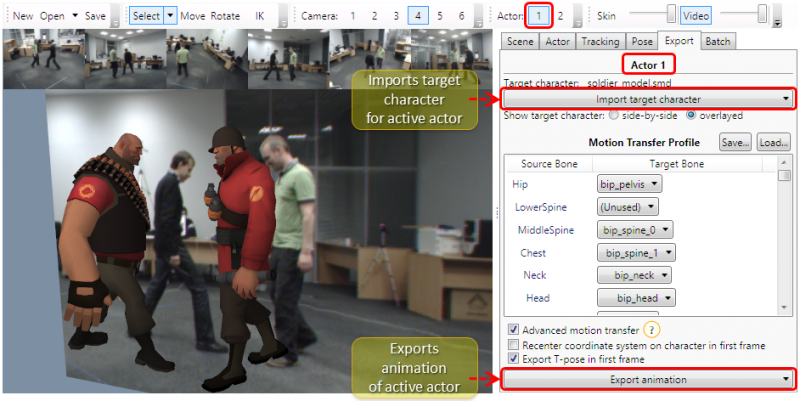Switch to Camera 3
The width and height of the screenshot is (800, 401).
(396, 16)
